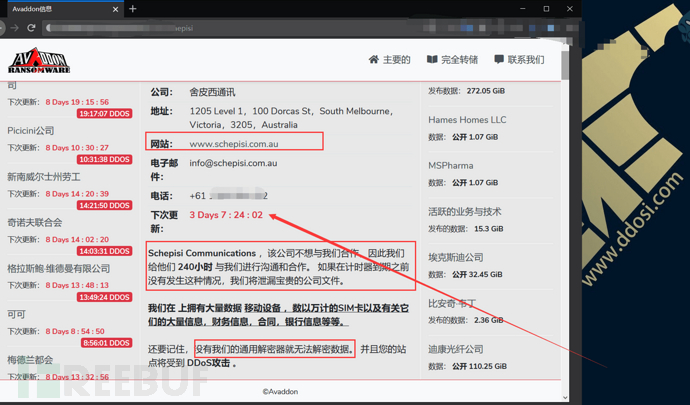Image resolution: width=690 pixels, height=405 pixels.
Task: Reload the page with refresh button
Action: click(31, 28)
